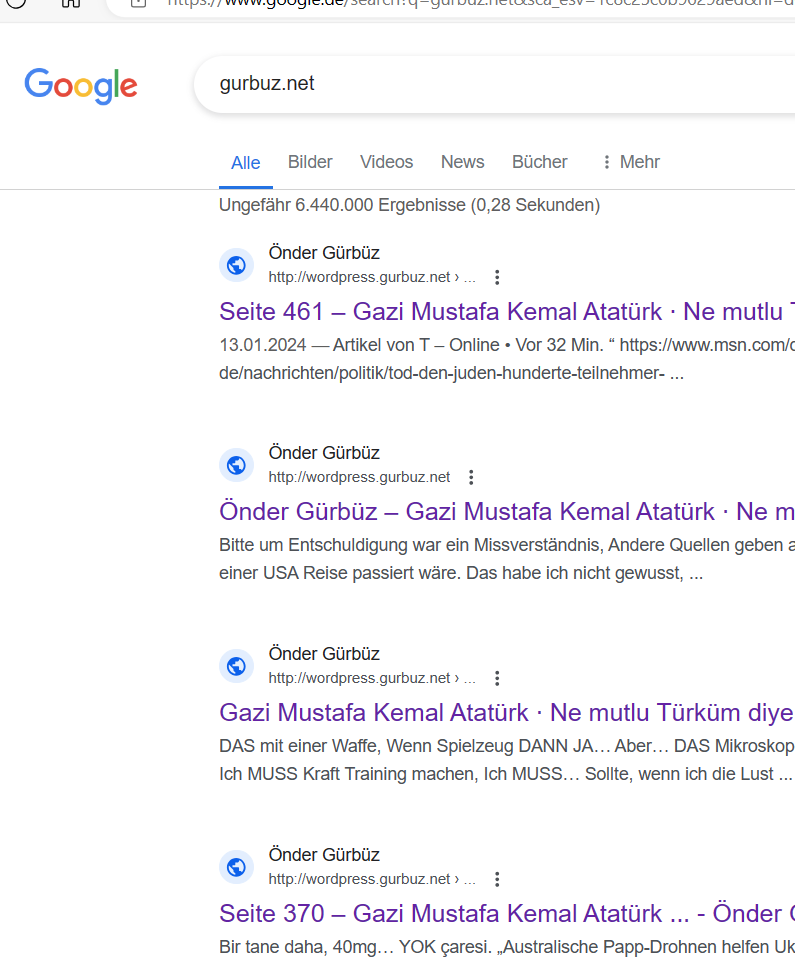
Task: Click the globe favicon of the DAS mit einer Waffe result
Action: [x=237, y=666]
